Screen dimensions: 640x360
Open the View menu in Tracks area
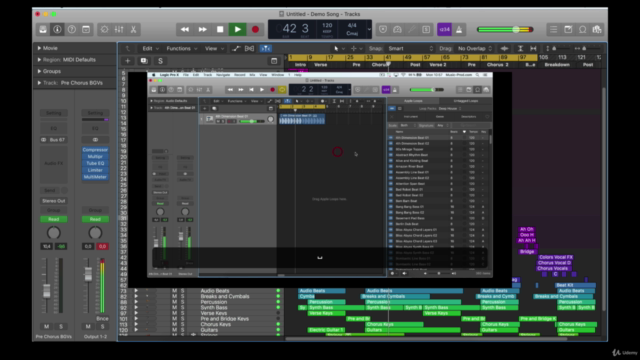[x=214, y=49]
